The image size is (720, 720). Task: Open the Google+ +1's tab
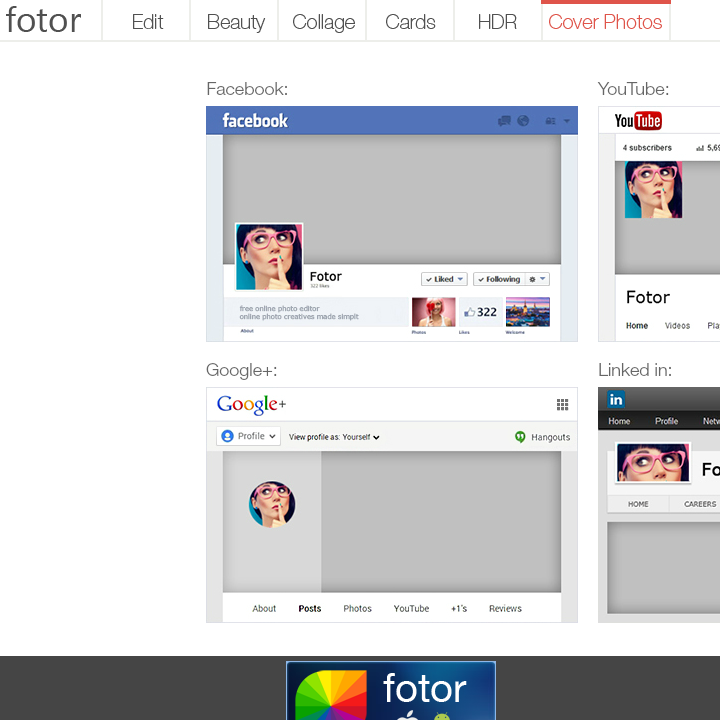click(x=459, y=608)
